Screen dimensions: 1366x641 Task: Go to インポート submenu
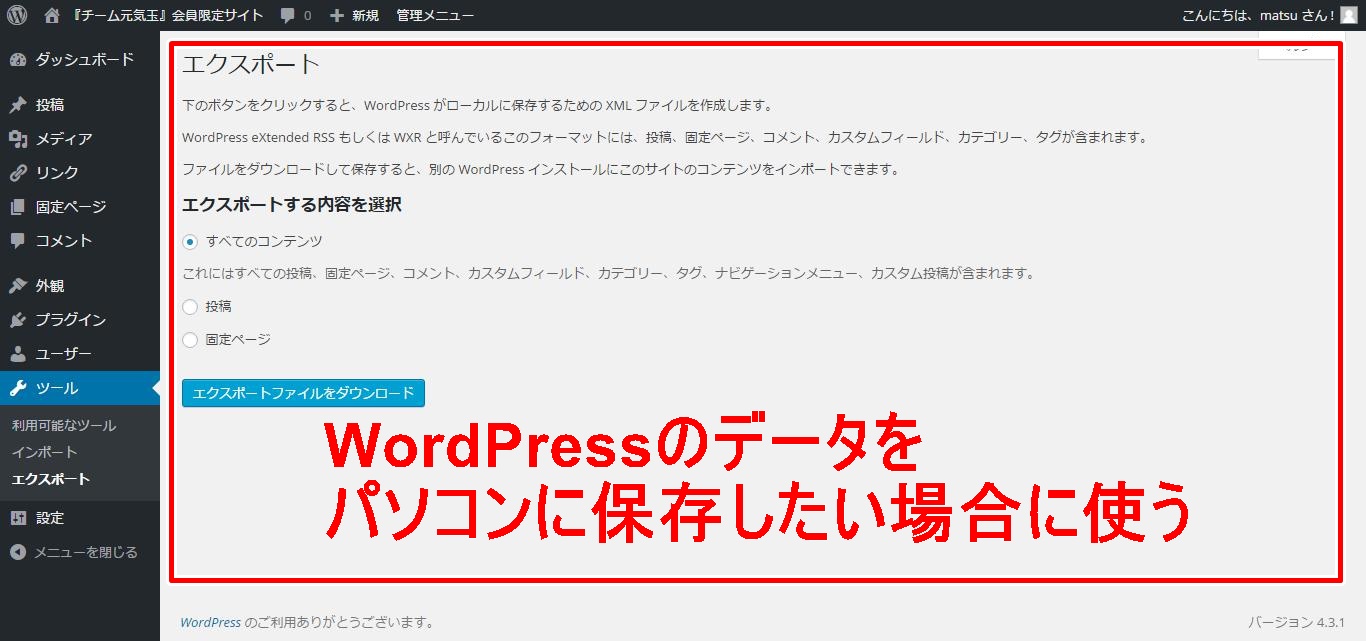(45, 452)
